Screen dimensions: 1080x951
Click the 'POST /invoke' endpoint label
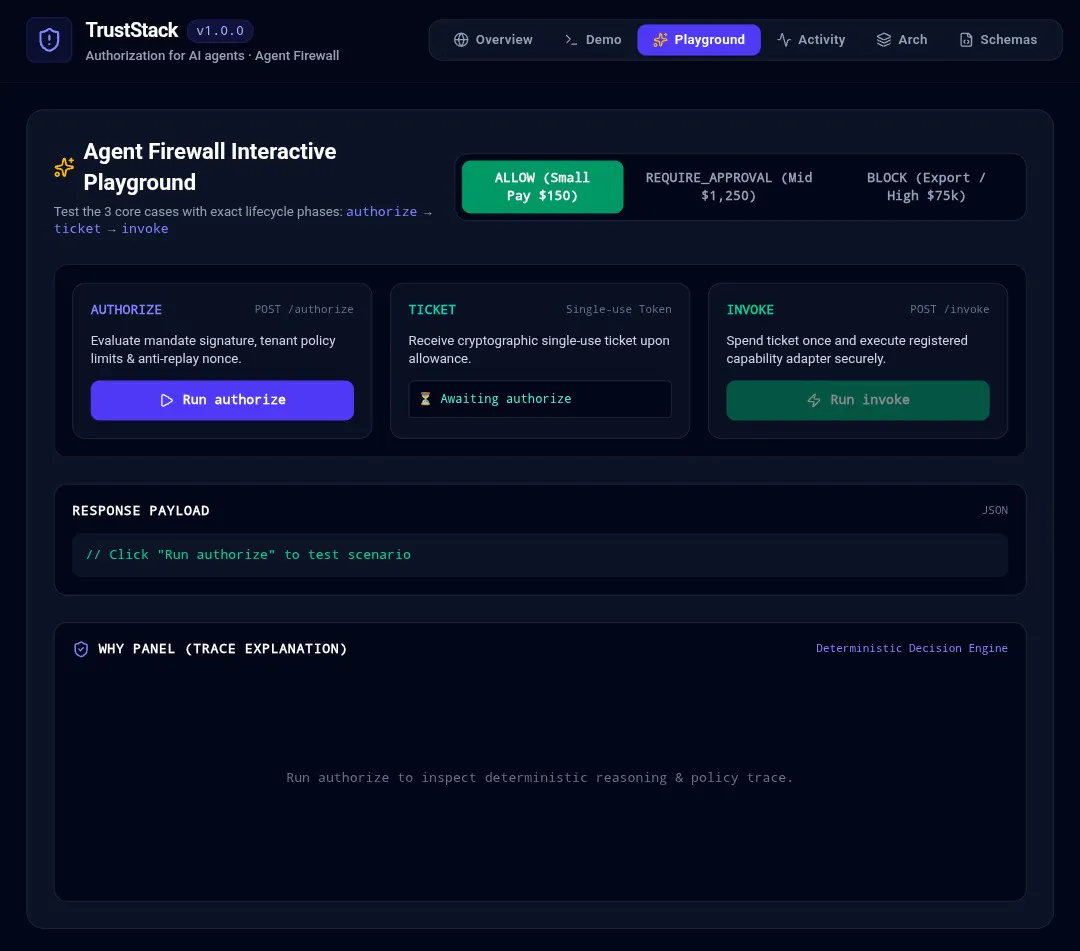coord(950,309)
